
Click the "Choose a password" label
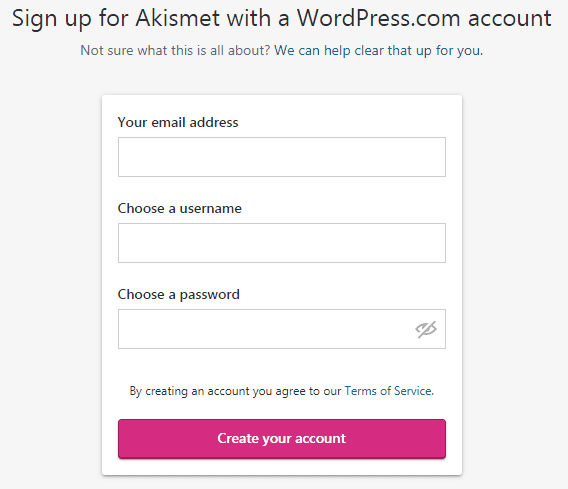pos(179,295)
